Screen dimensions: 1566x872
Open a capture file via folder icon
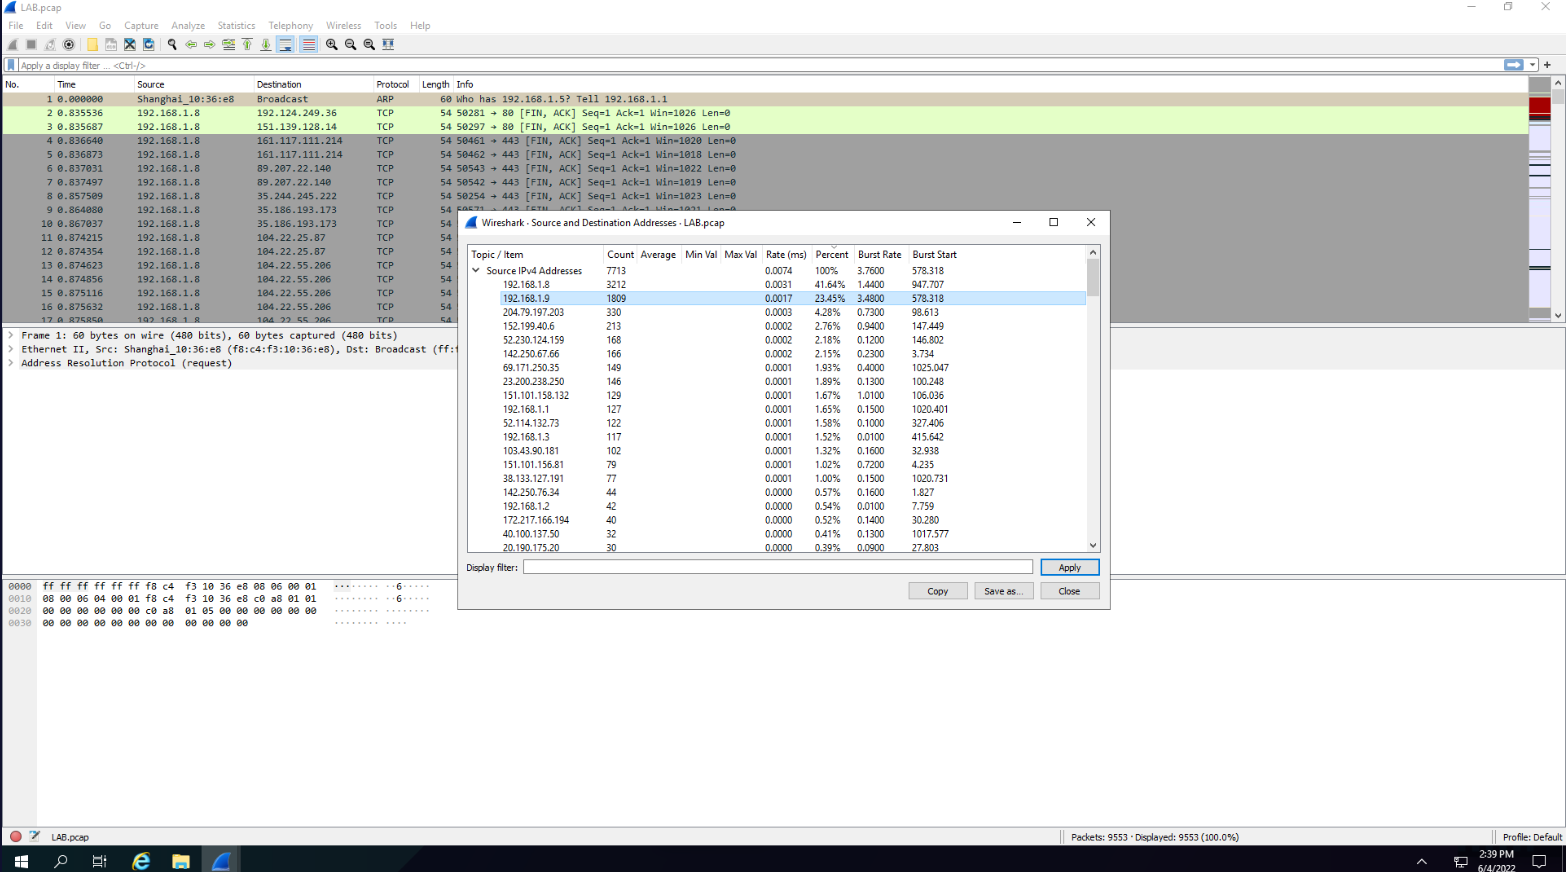[x=92, y=45]
